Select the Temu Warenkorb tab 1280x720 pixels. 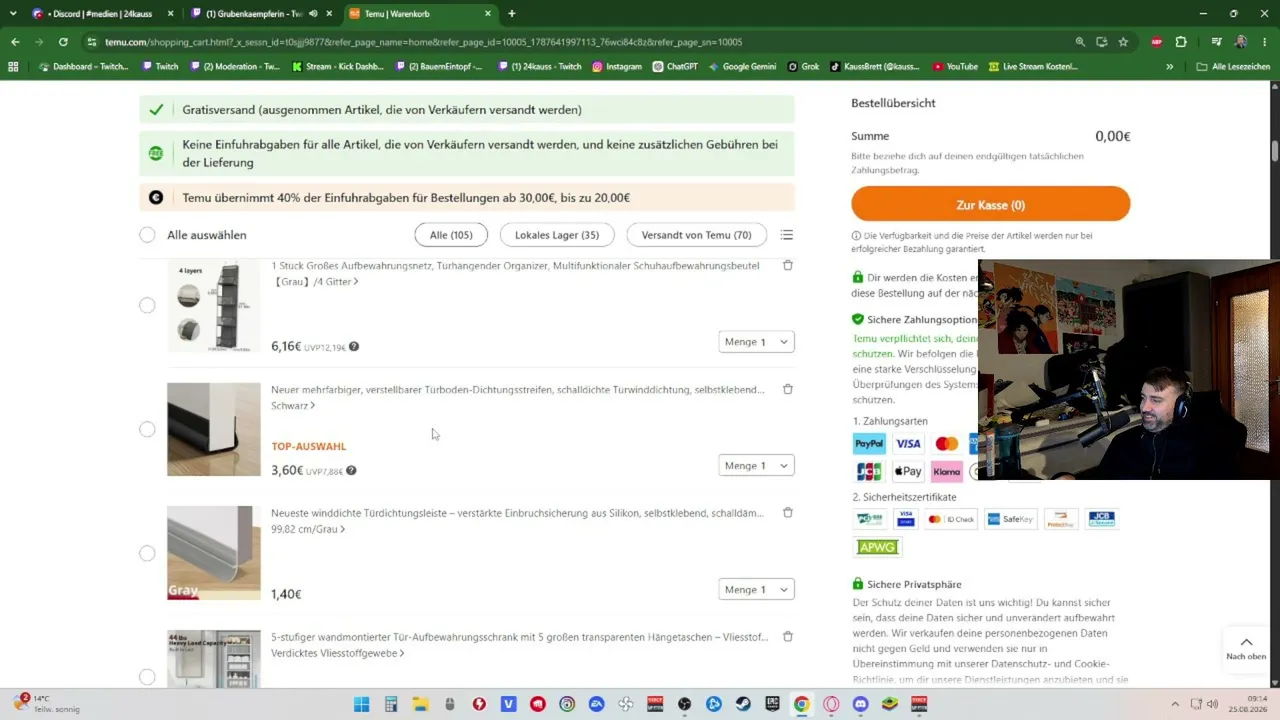[420, 14]
